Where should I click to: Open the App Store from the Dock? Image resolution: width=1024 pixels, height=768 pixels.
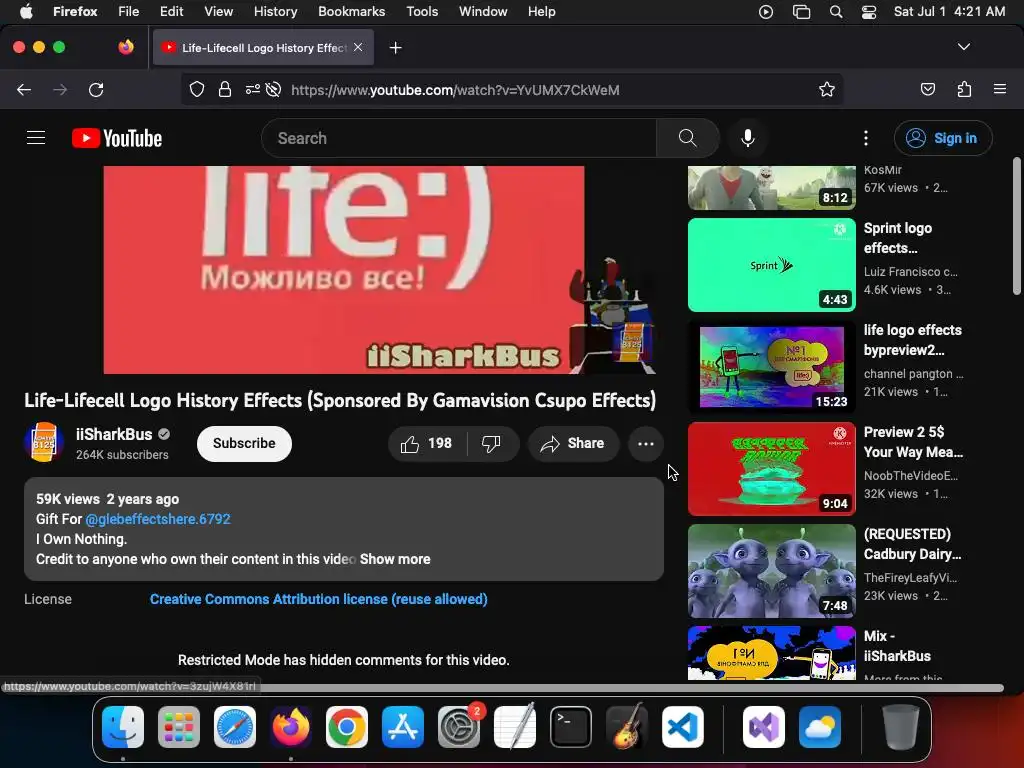403,727
